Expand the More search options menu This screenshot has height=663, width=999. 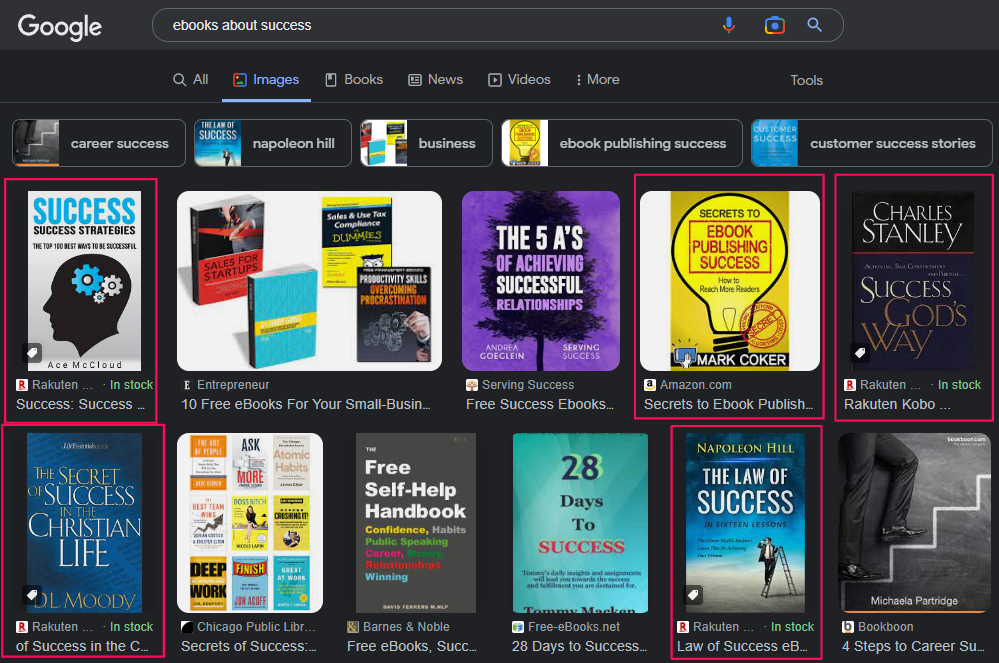[597, 80]
